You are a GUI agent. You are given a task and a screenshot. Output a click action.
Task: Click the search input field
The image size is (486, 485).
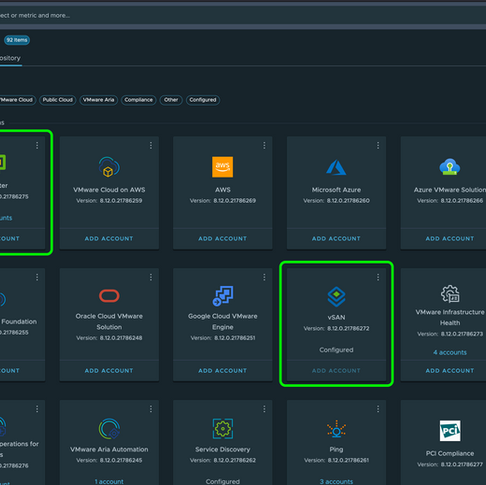243,15
